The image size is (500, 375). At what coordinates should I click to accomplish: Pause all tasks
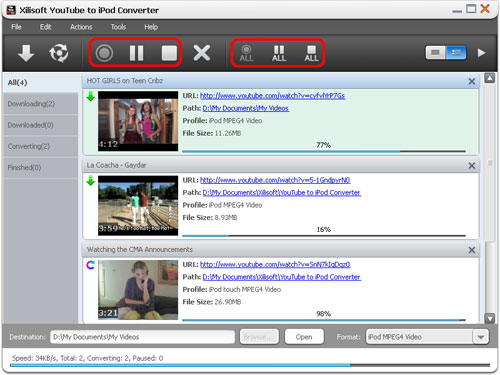(279, 53)
